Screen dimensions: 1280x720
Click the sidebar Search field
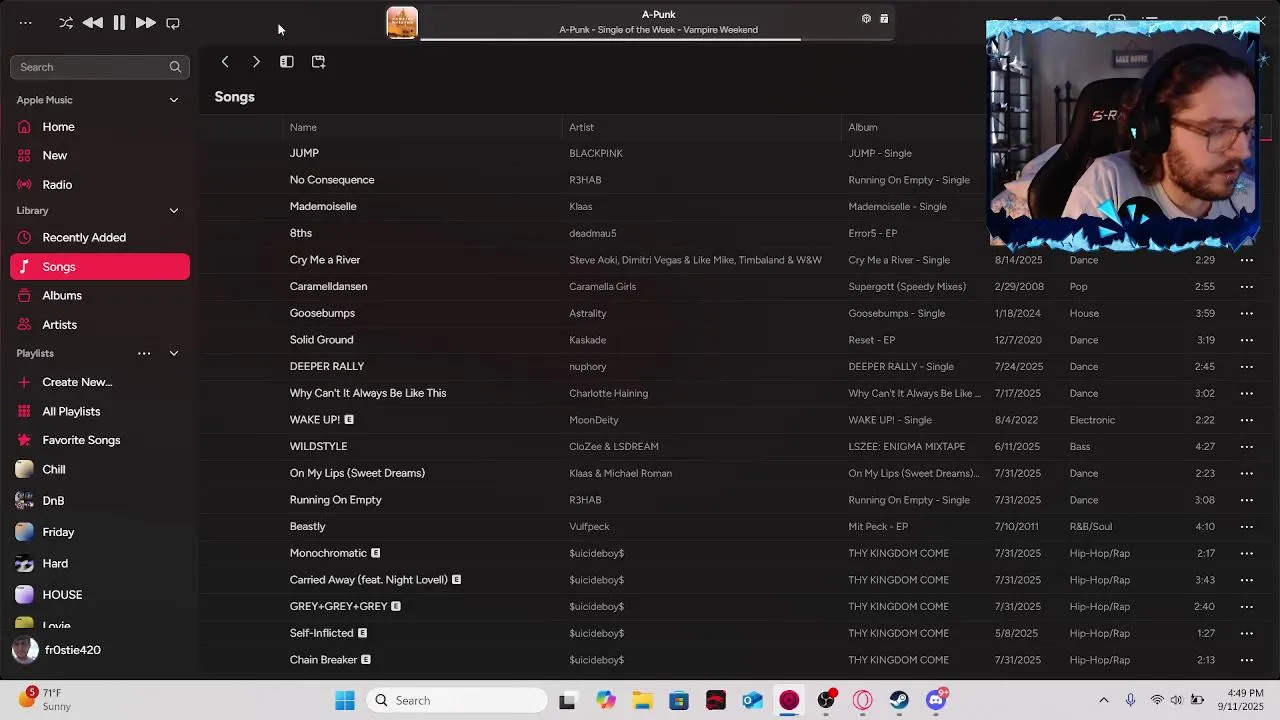(99, 67)
